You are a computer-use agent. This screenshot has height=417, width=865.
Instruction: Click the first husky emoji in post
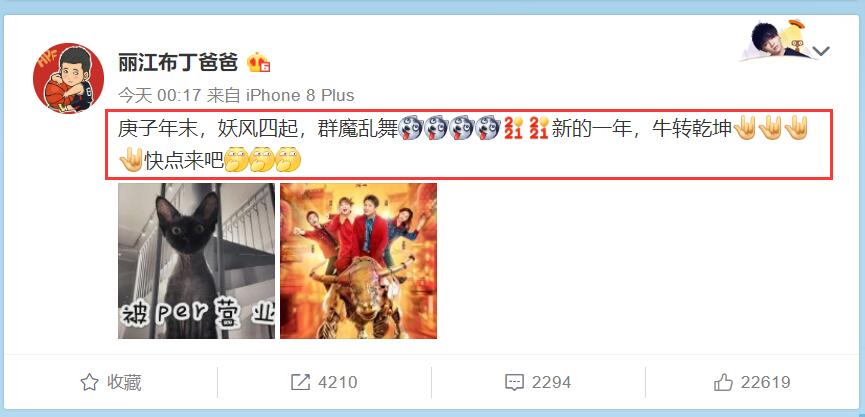click(x=410, y=129)
